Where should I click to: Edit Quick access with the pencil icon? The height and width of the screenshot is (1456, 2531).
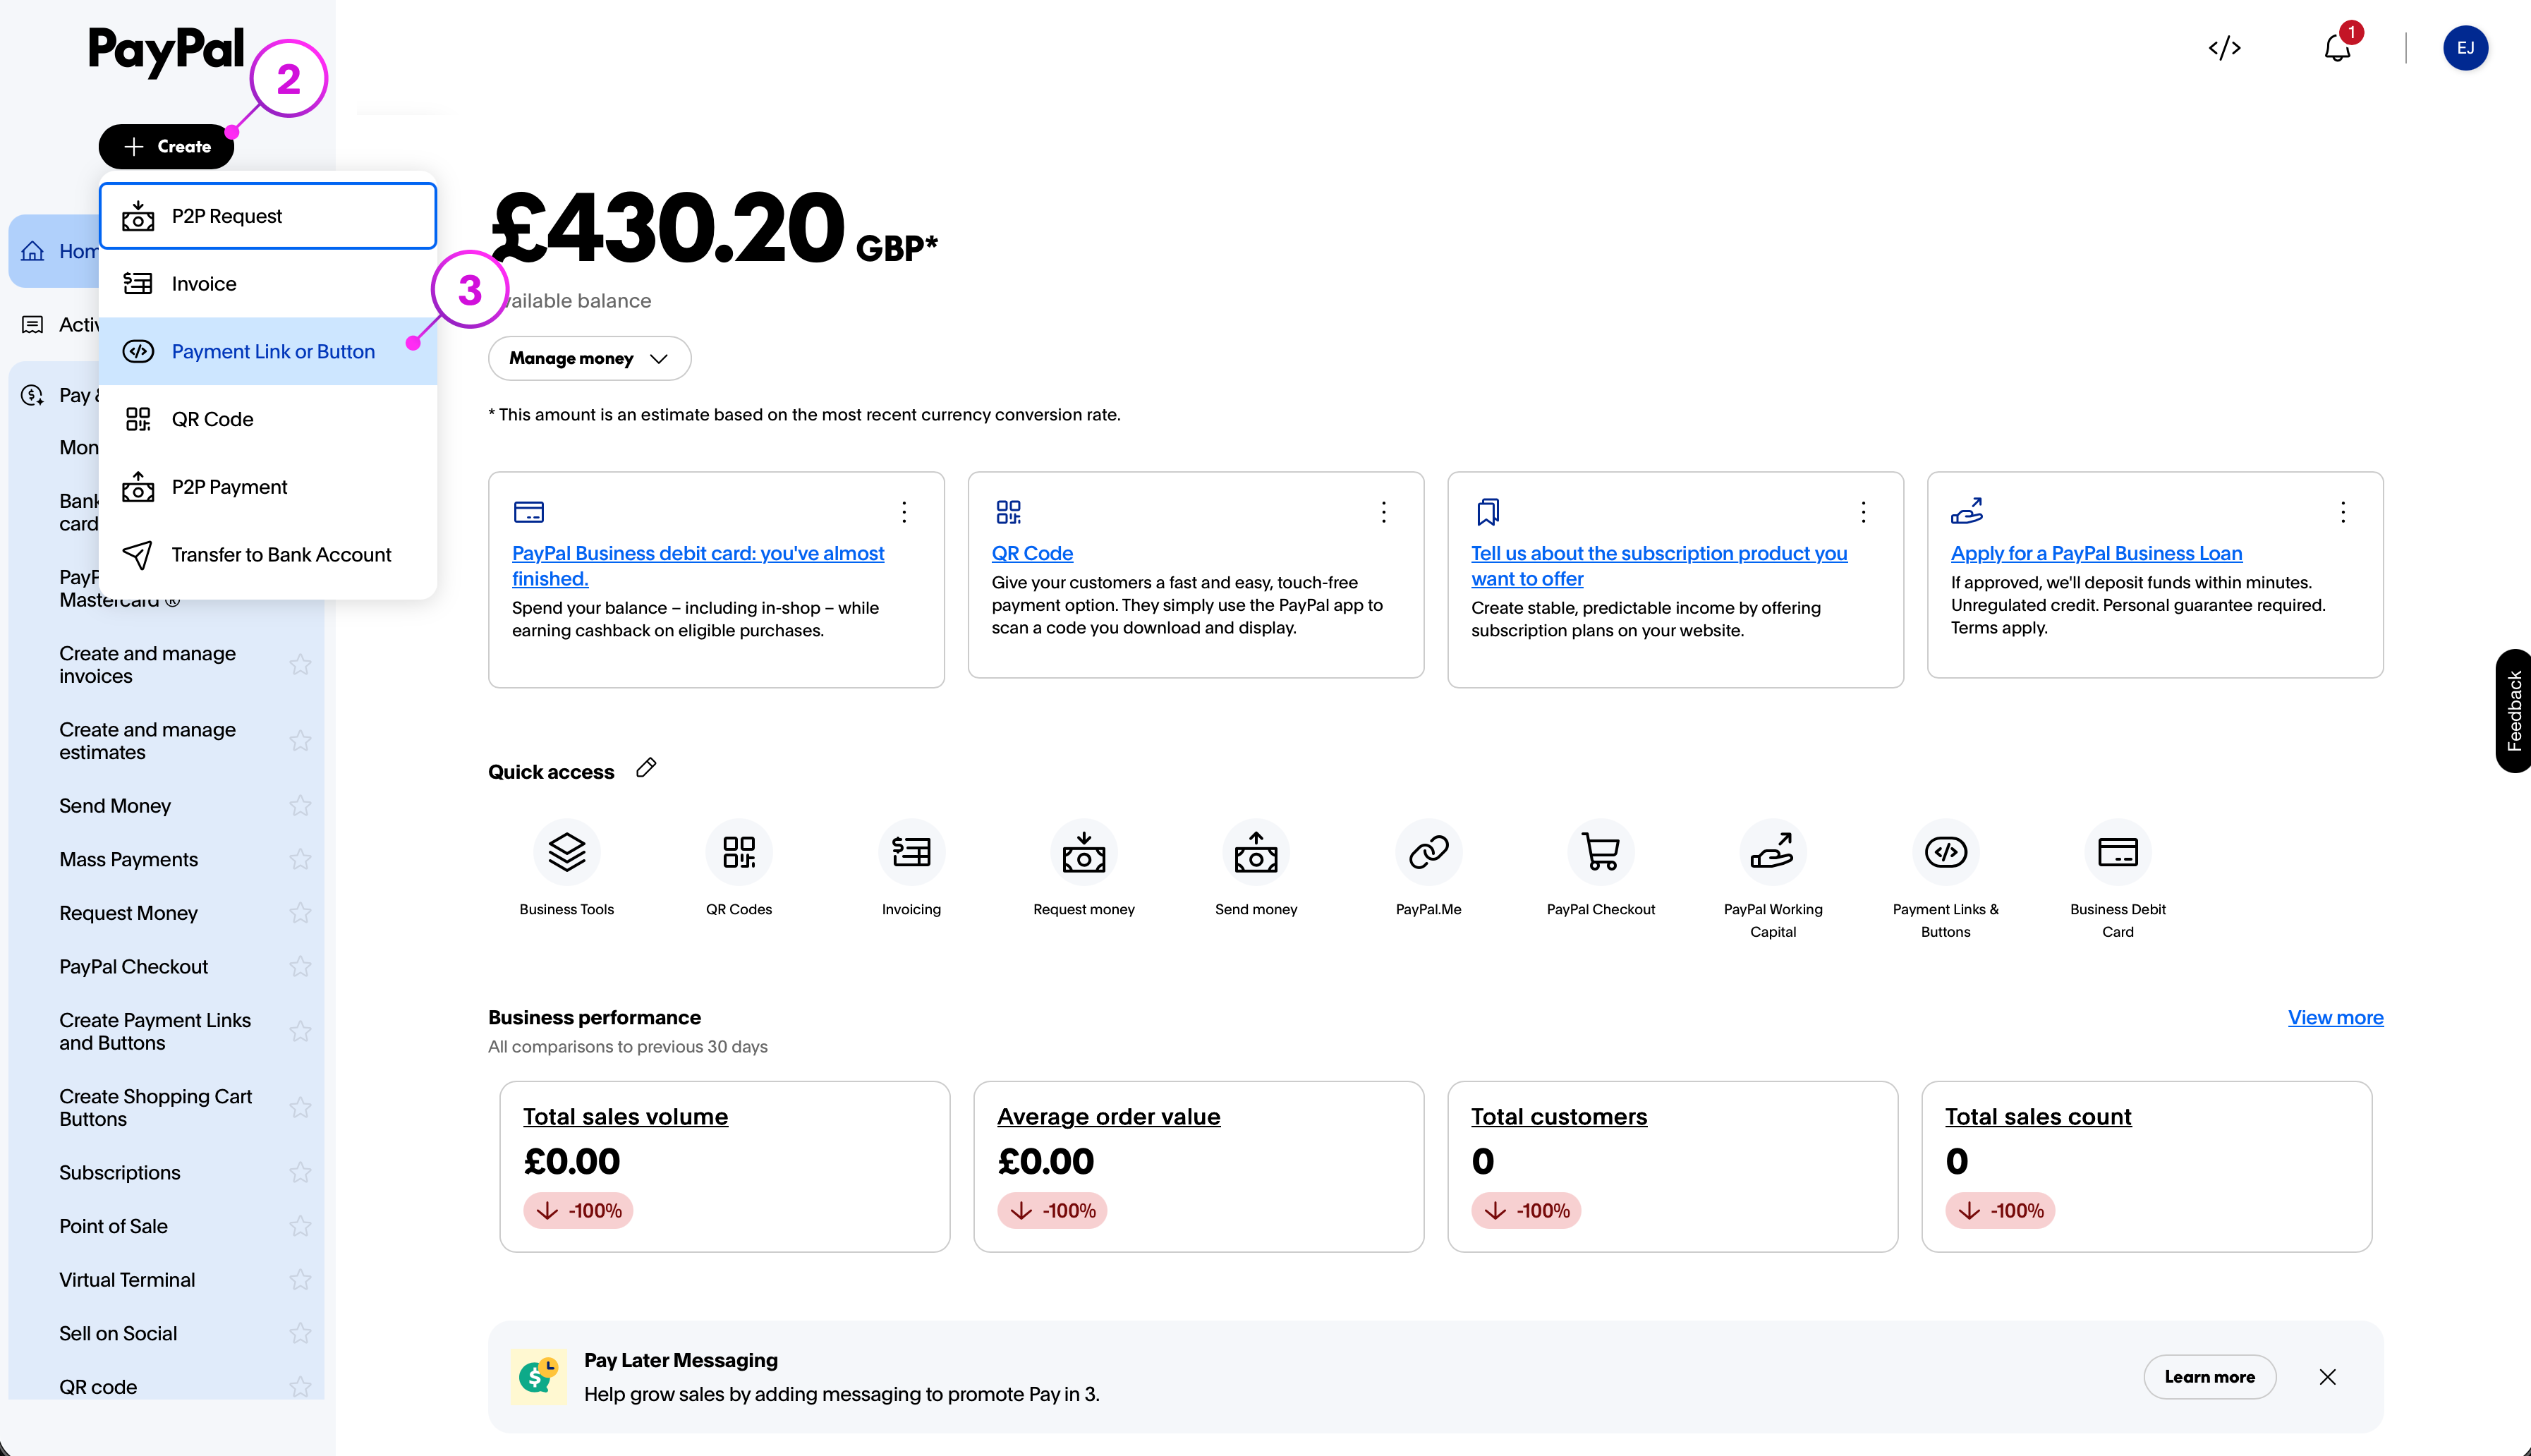(646, 768)
